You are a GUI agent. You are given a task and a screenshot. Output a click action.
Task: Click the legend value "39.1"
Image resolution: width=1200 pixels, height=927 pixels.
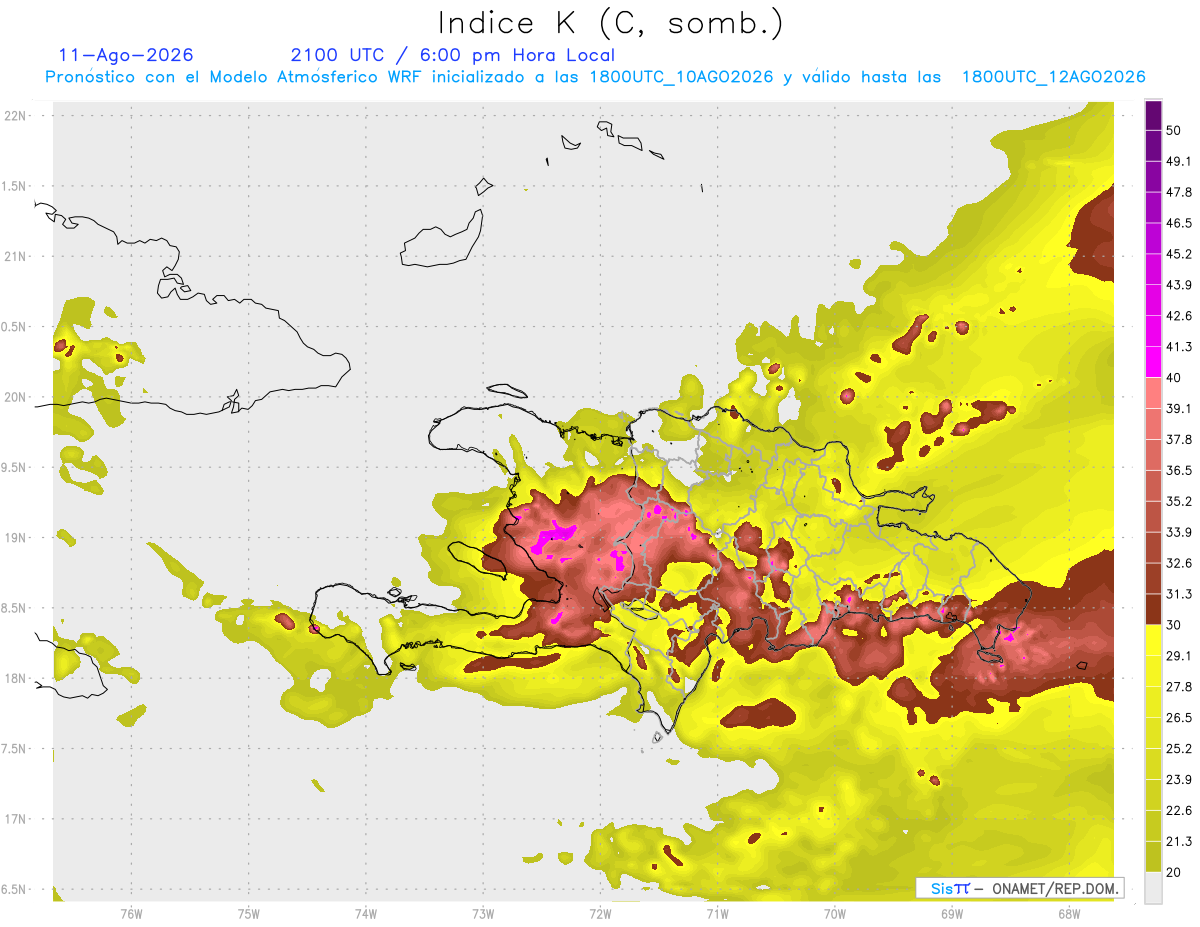pos(1179,409)
